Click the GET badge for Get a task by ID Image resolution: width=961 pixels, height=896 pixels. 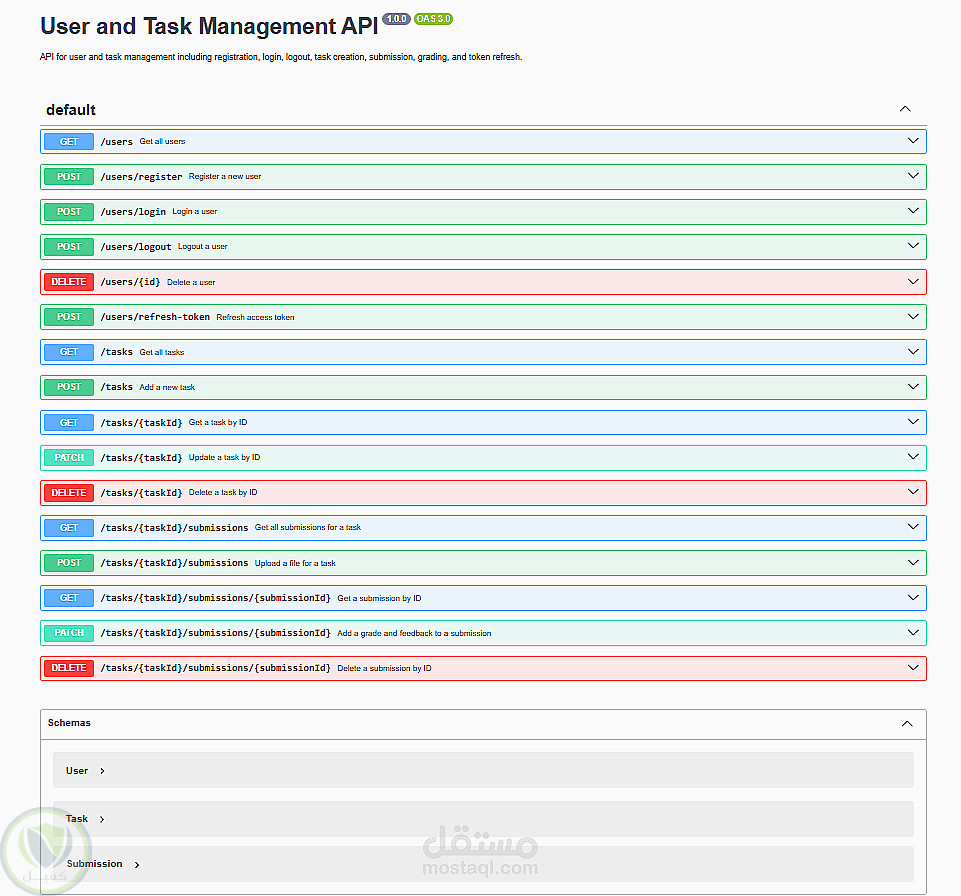[69, 422]
